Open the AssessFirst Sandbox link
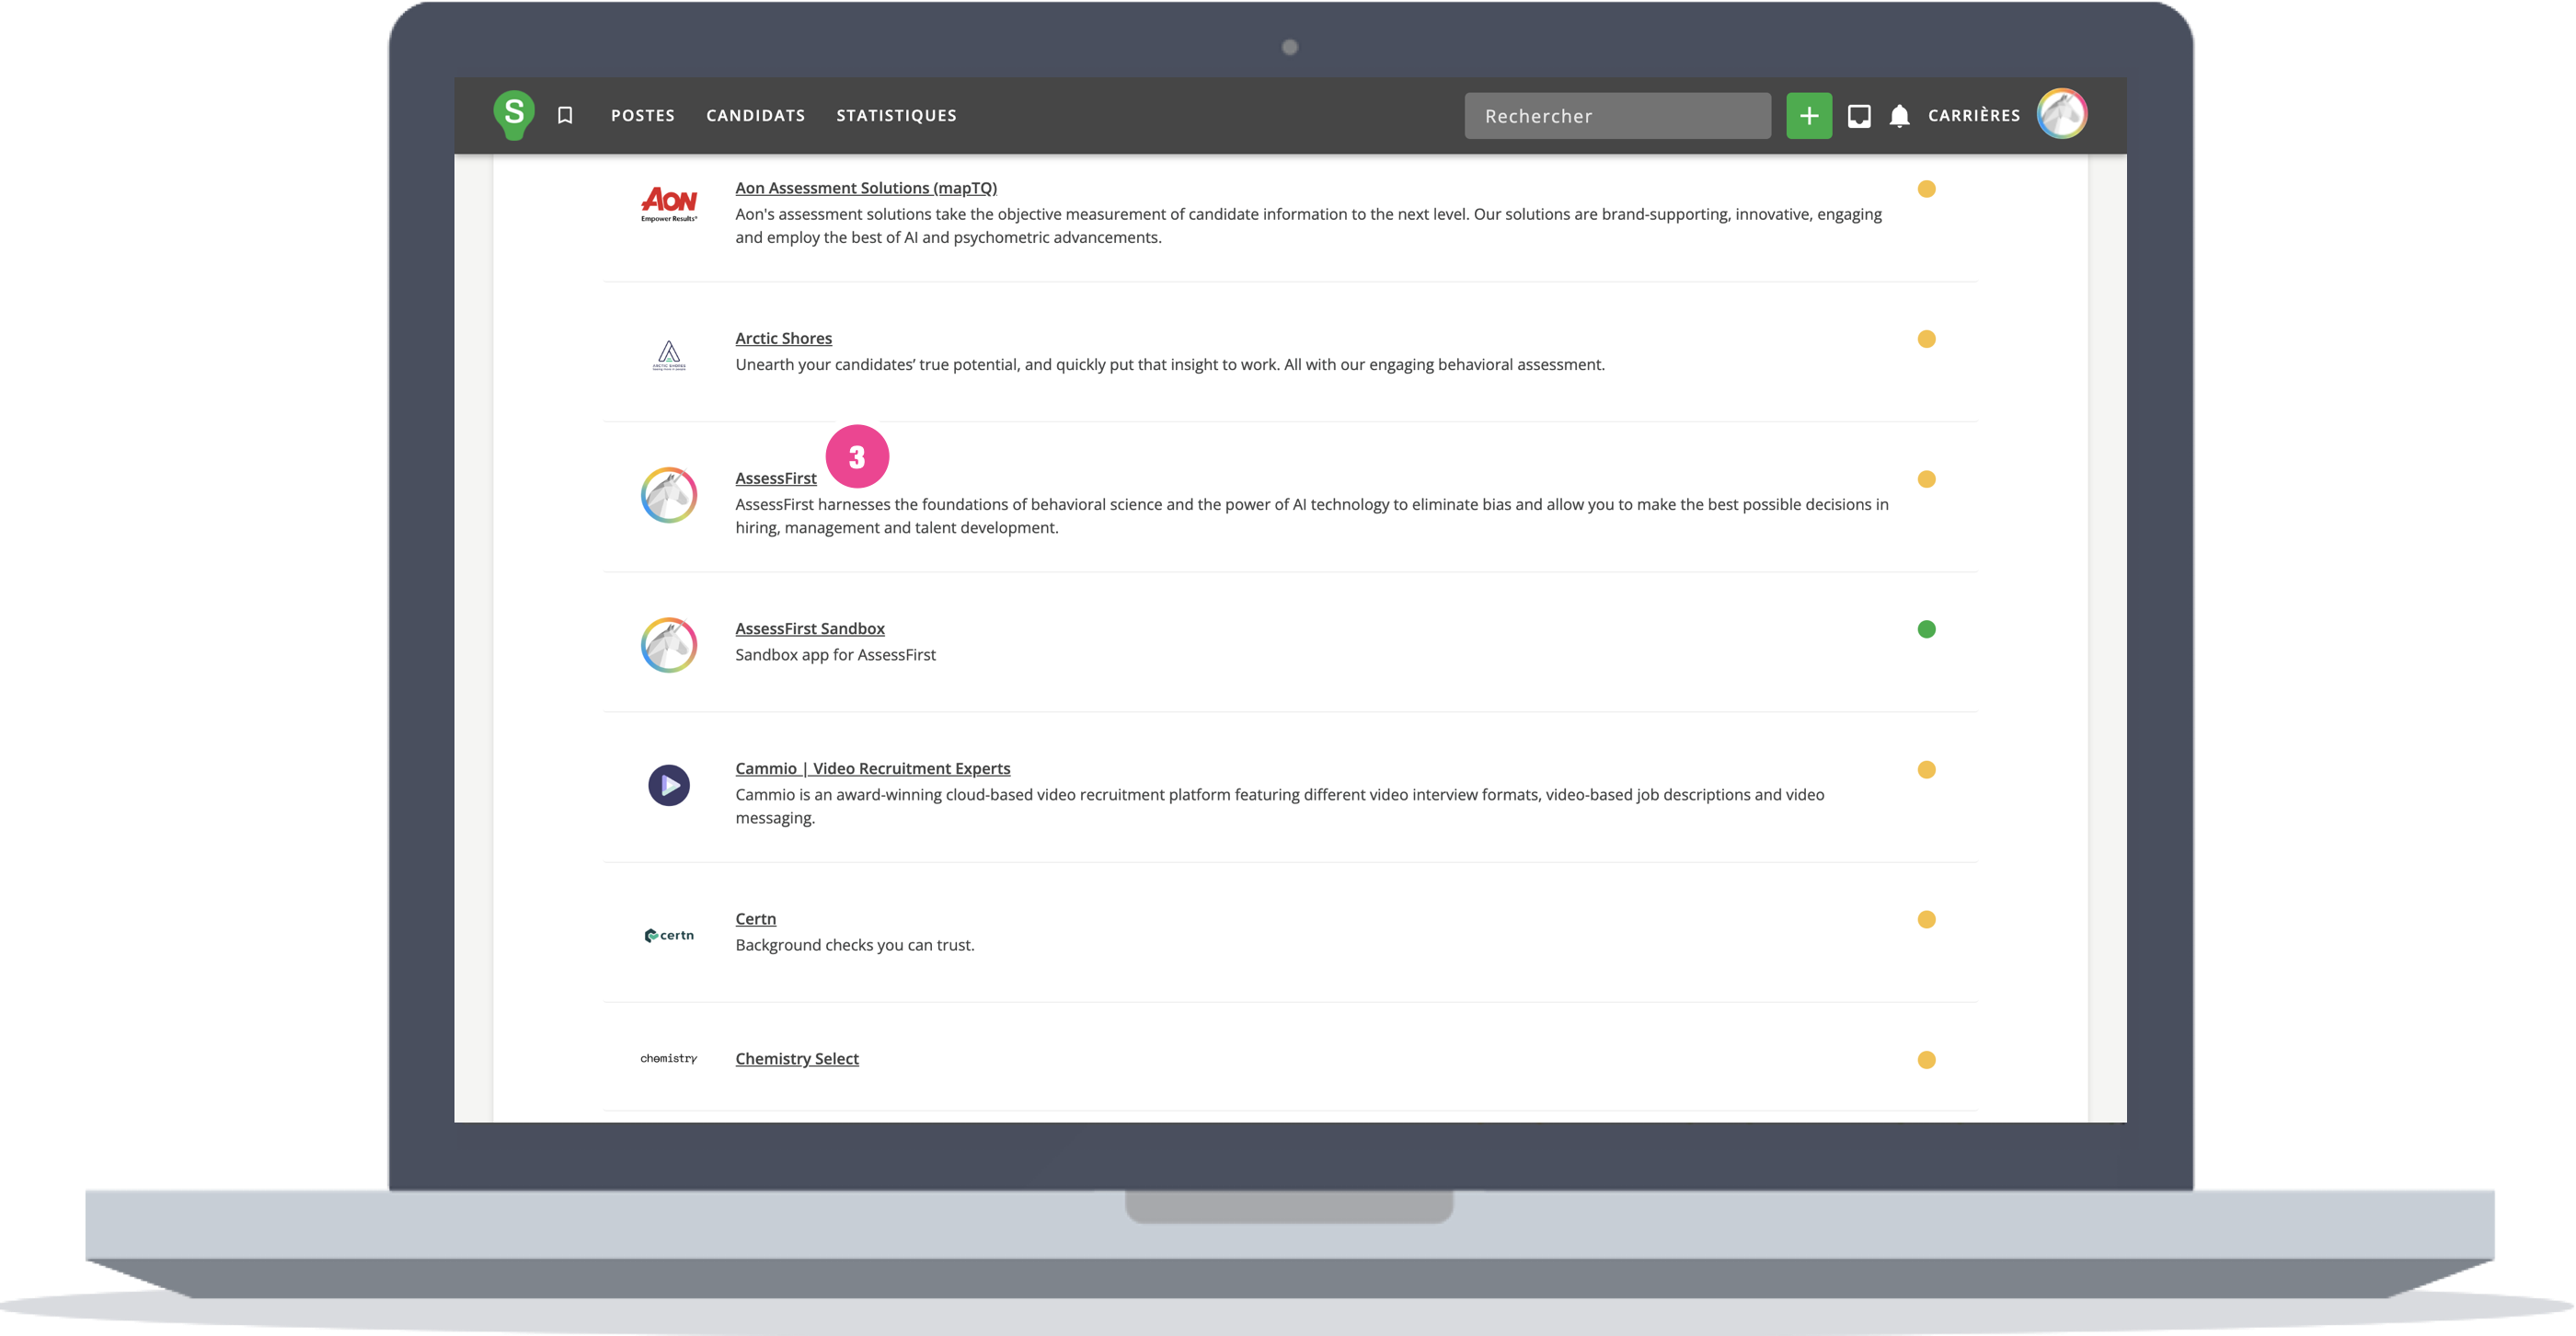Viewport: 2576px width, 1336px height. [x=810, y=629]
